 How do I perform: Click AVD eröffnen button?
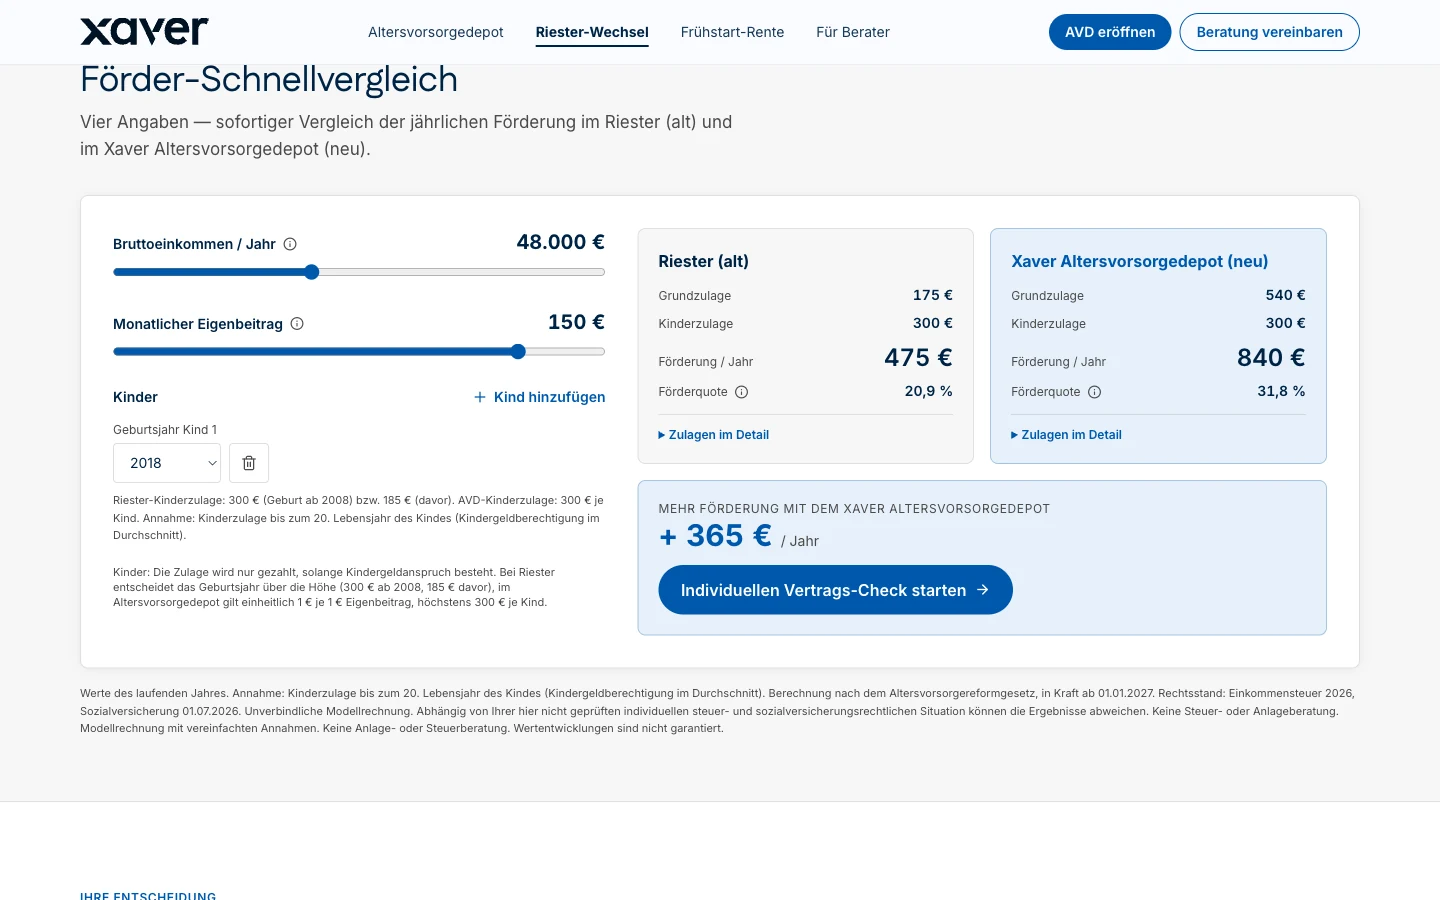click(x=1110, y=32)
